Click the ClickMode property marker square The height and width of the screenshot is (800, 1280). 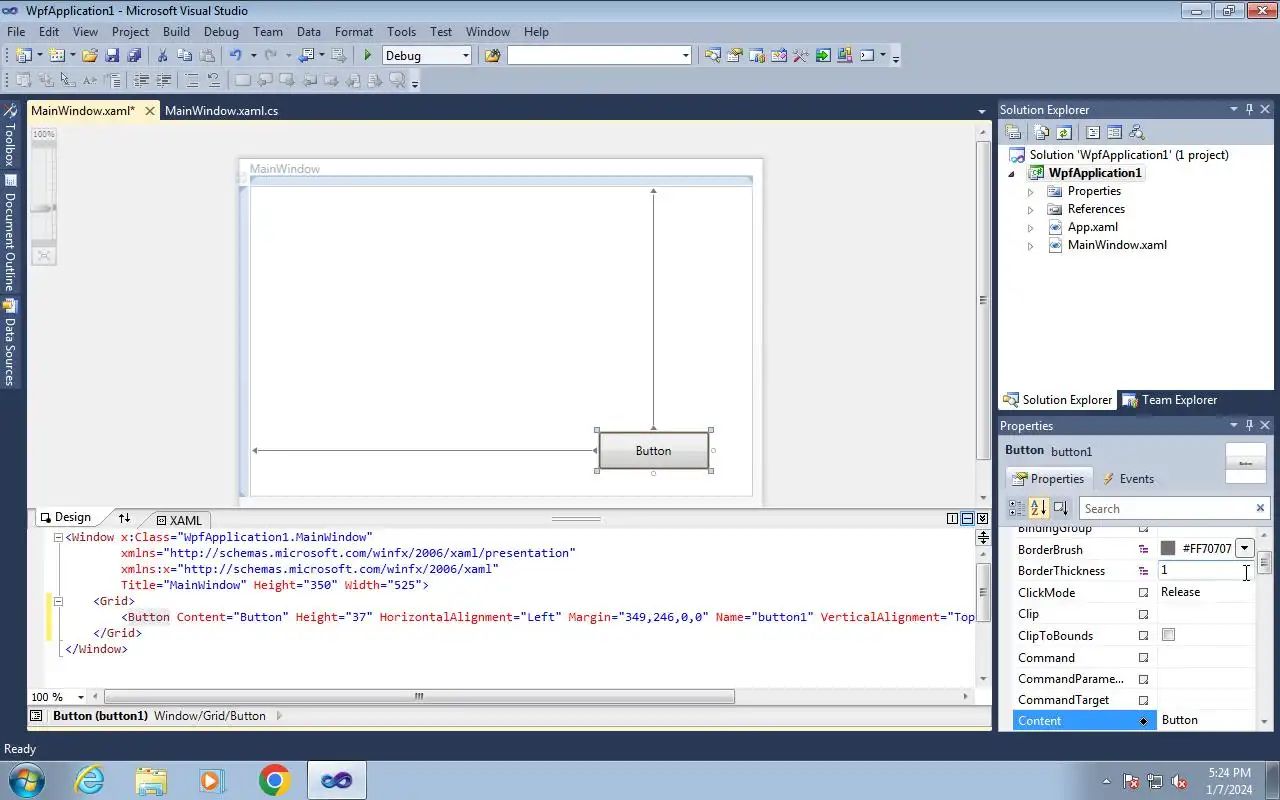(1144, 593)
